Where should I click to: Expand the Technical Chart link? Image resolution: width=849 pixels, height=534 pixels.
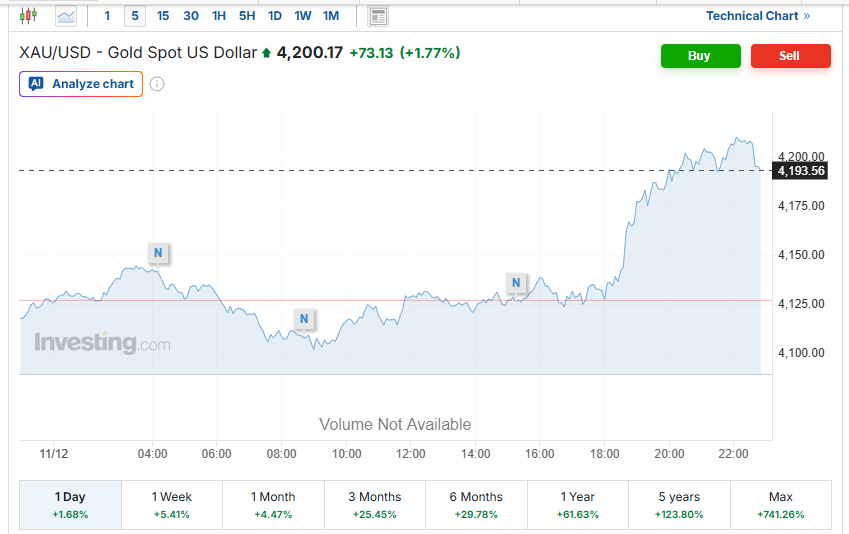pyautogui.click(x=757, y=16)
